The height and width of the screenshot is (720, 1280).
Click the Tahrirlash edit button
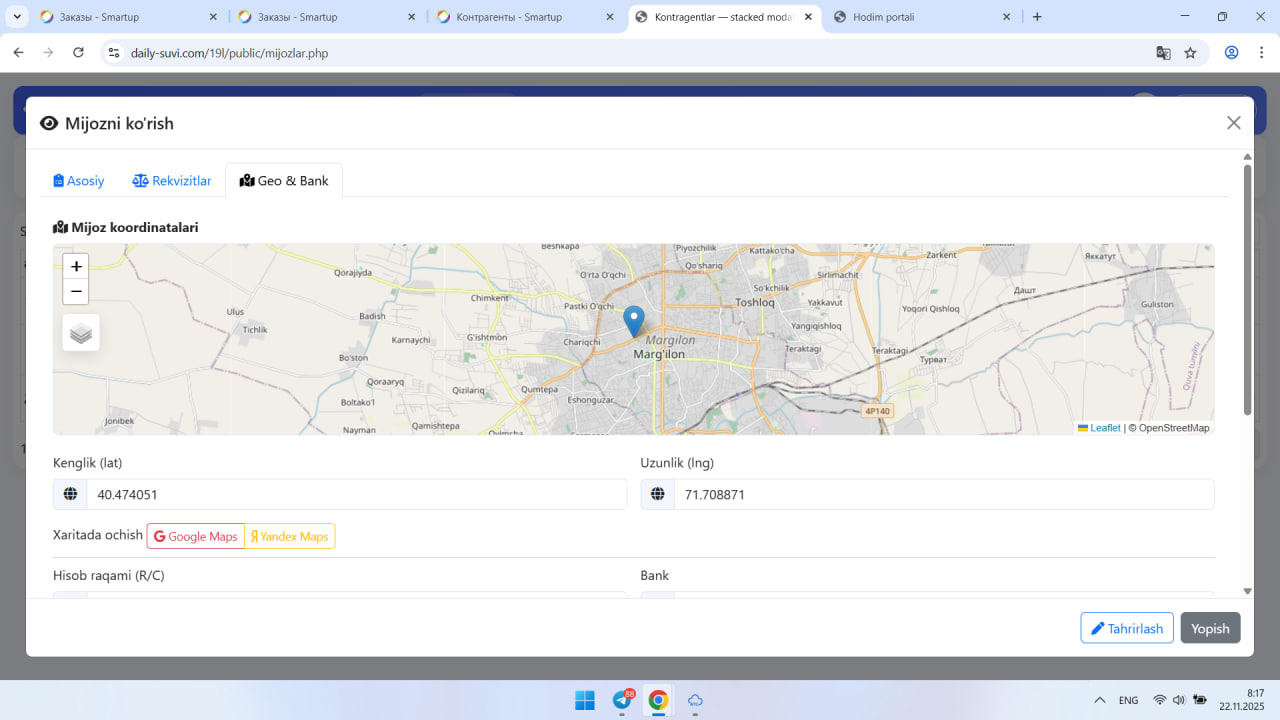(x=1126, y=628)
